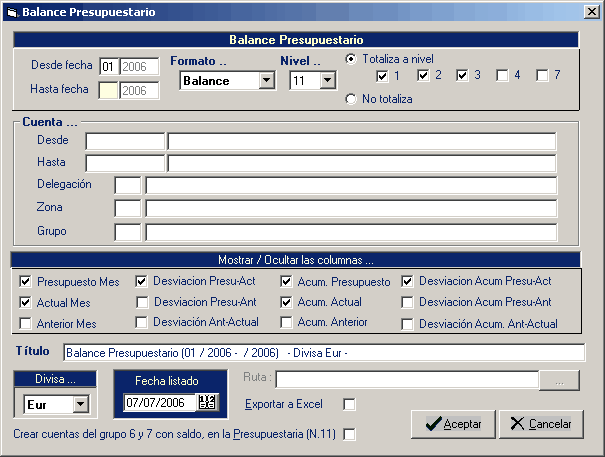Click the Grupo description field
This screenshot has height=457, width=605.
[x=351, y=232]
